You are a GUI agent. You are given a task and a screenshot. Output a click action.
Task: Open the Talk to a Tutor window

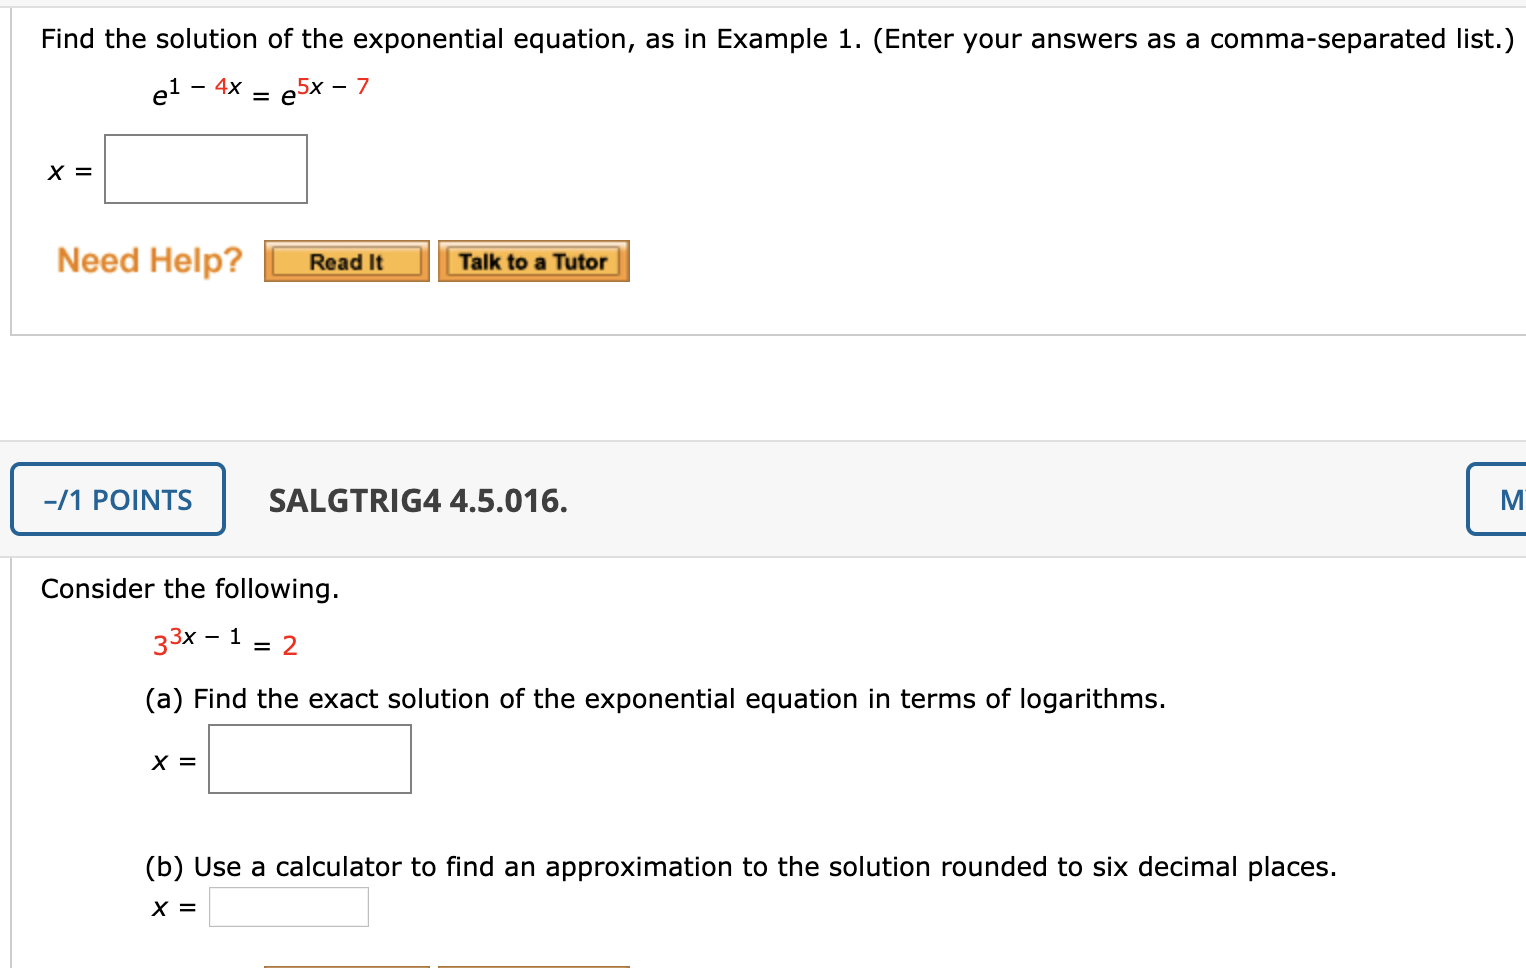tap(533, 261)
